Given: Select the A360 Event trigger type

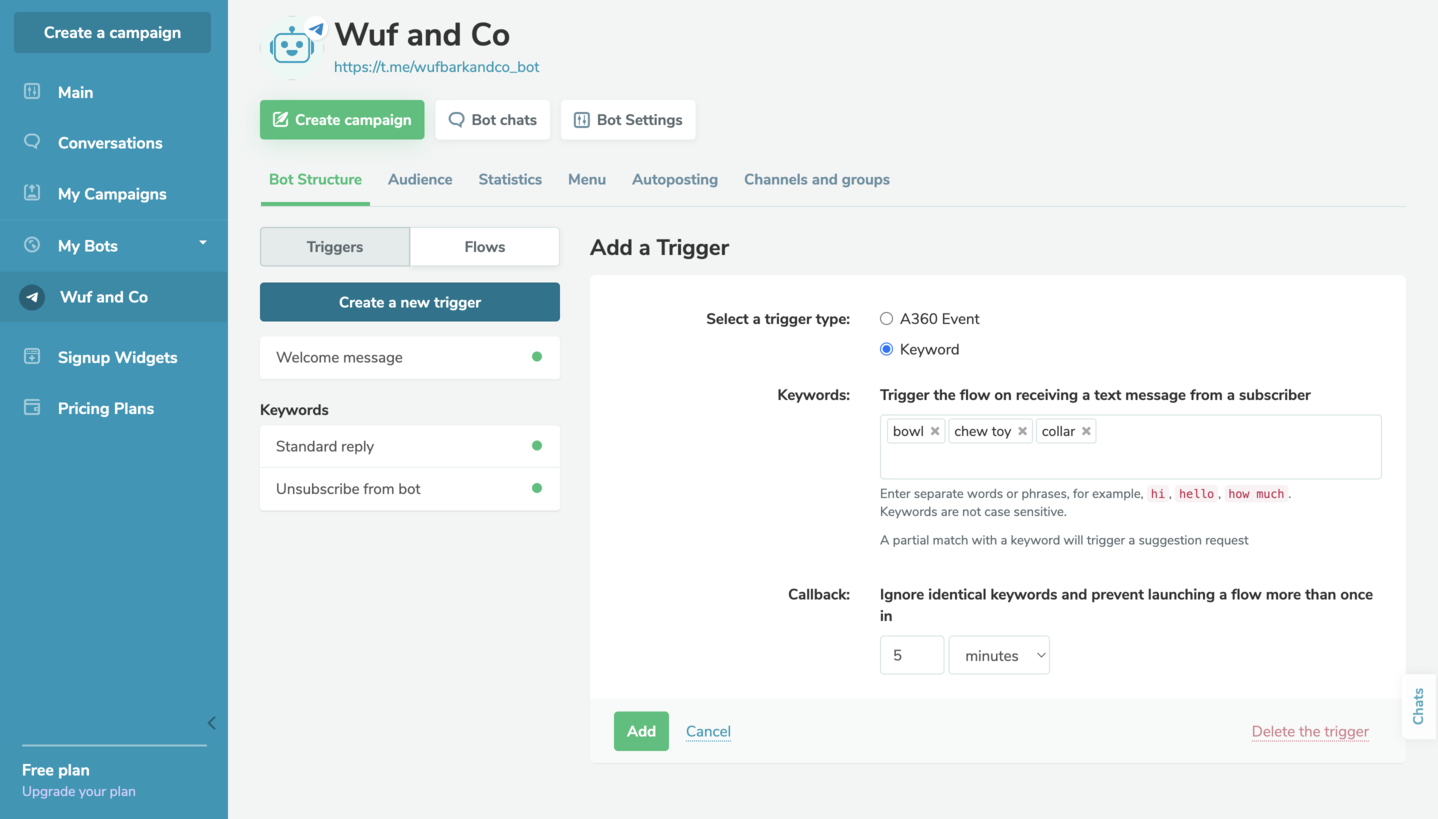Looking at the screenshot, I should (886, 319).
